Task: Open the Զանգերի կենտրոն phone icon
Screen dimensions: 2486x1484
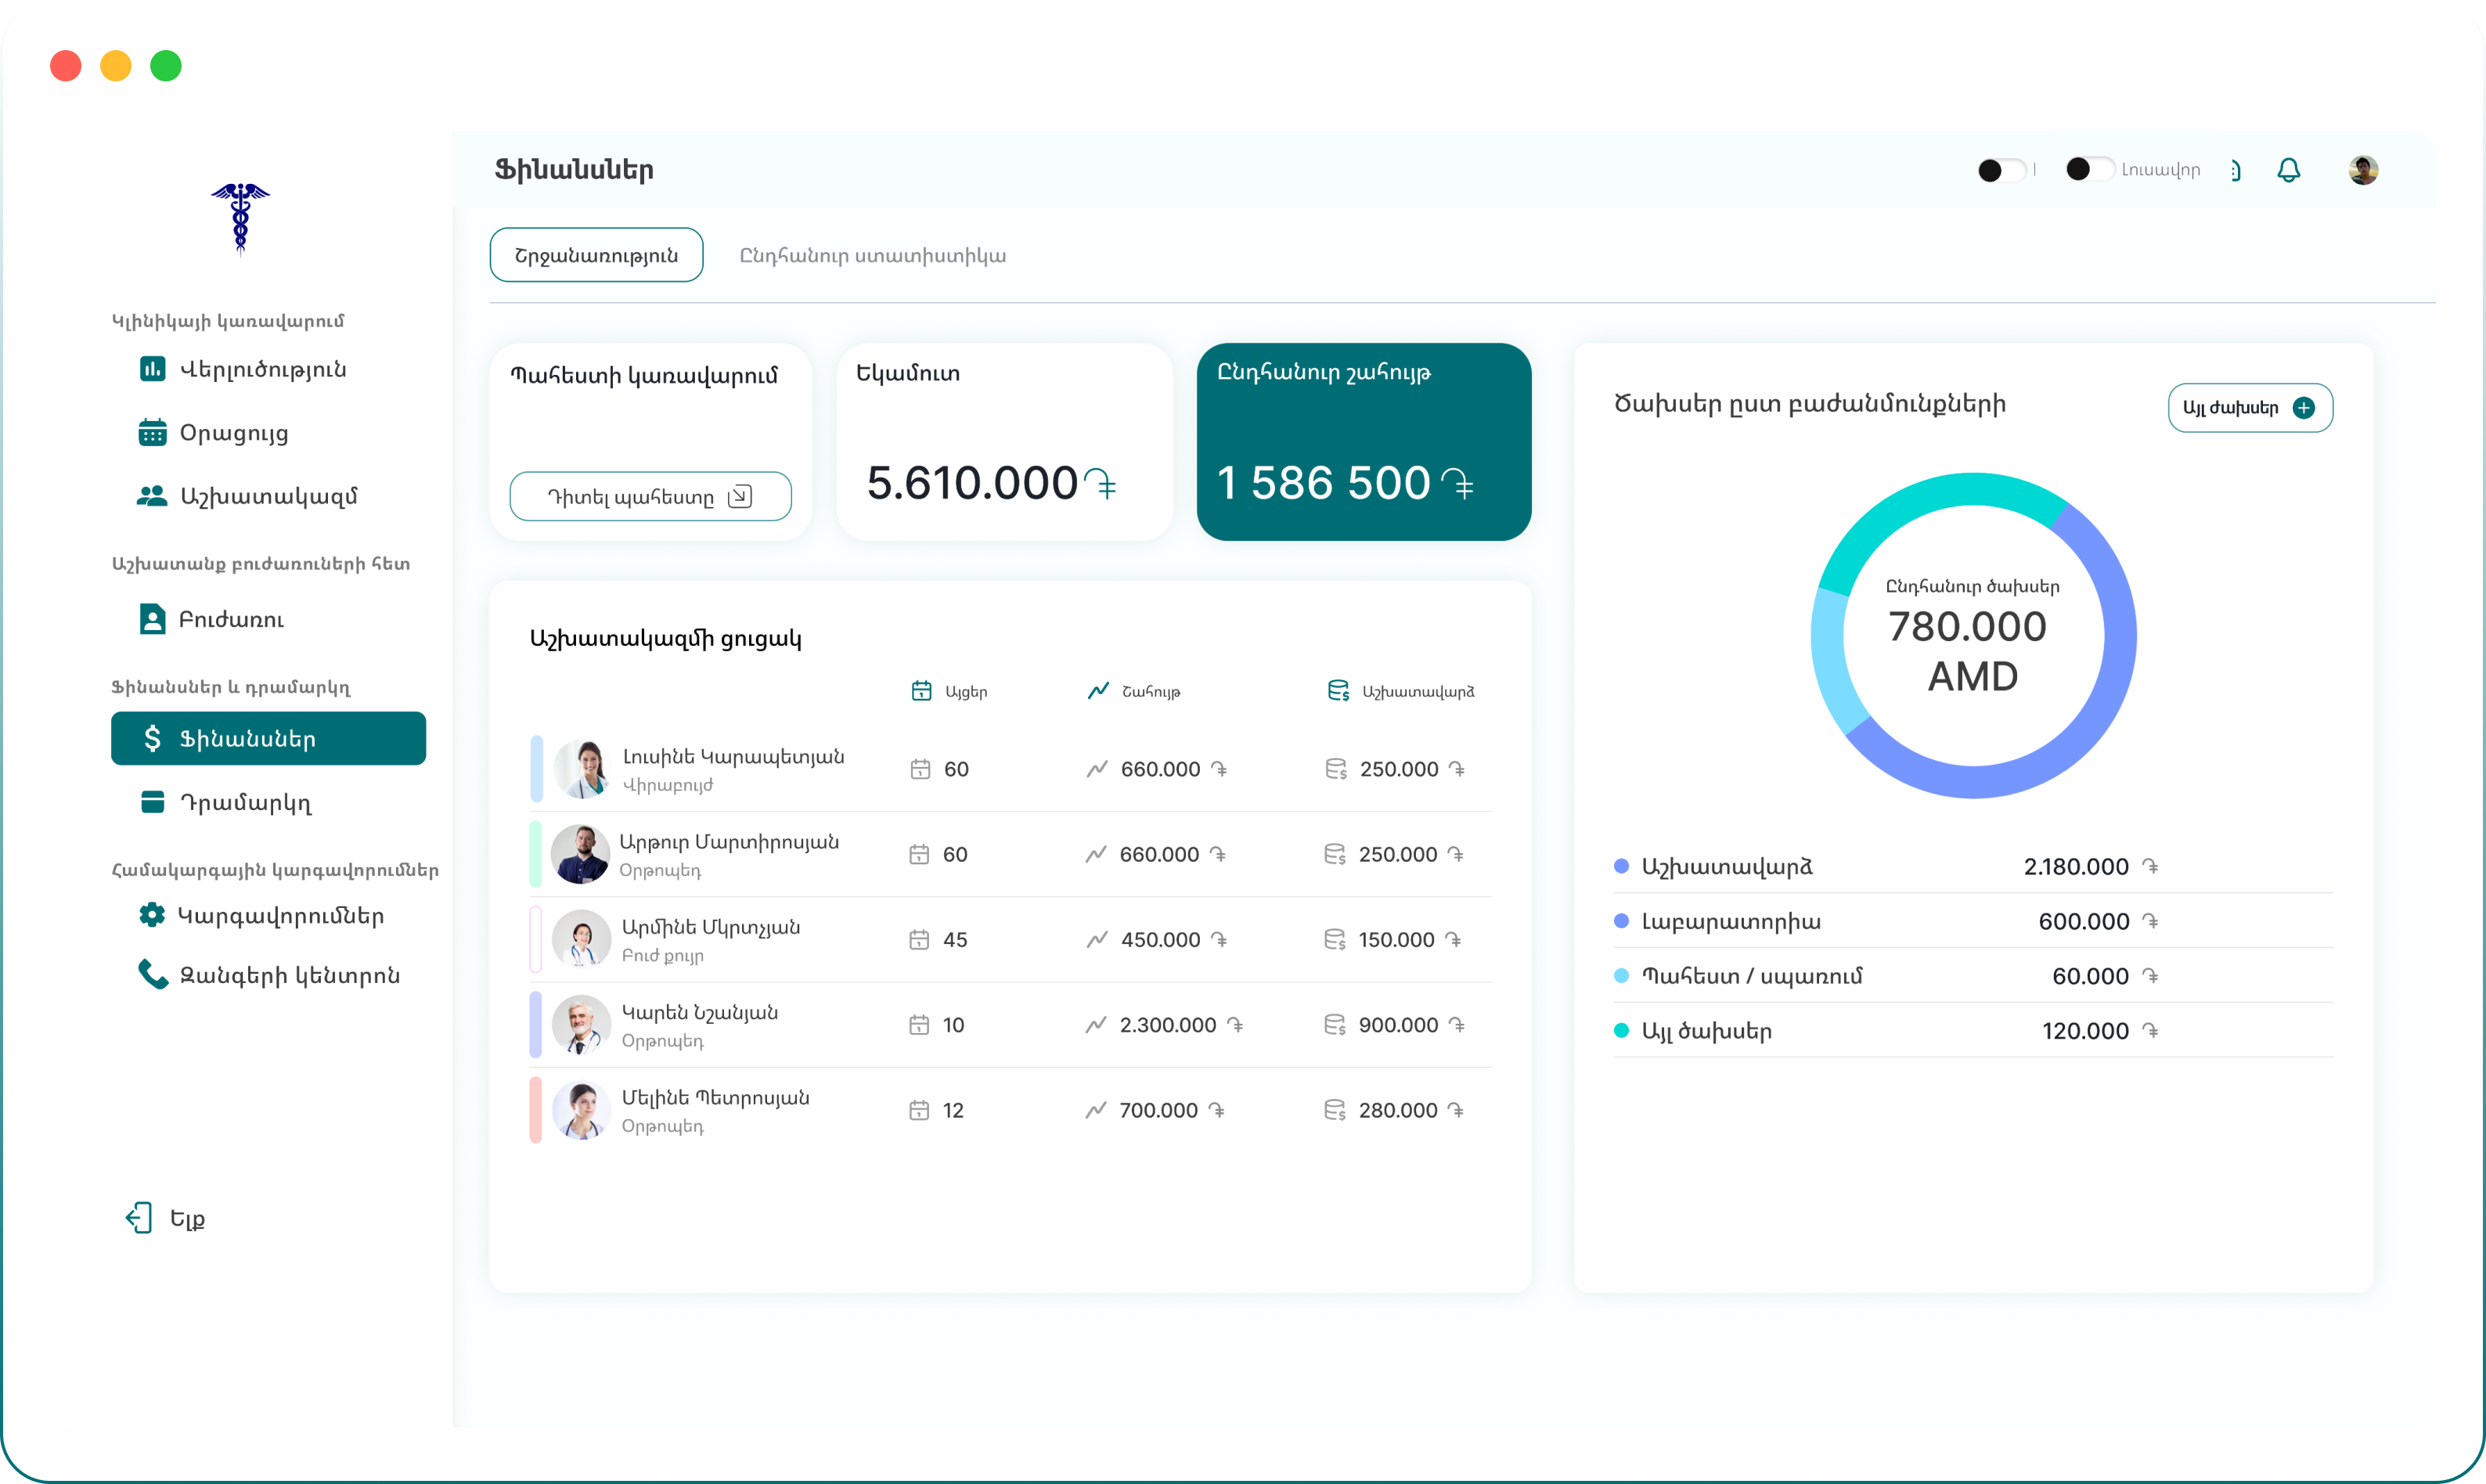Action: click(152, 975)
